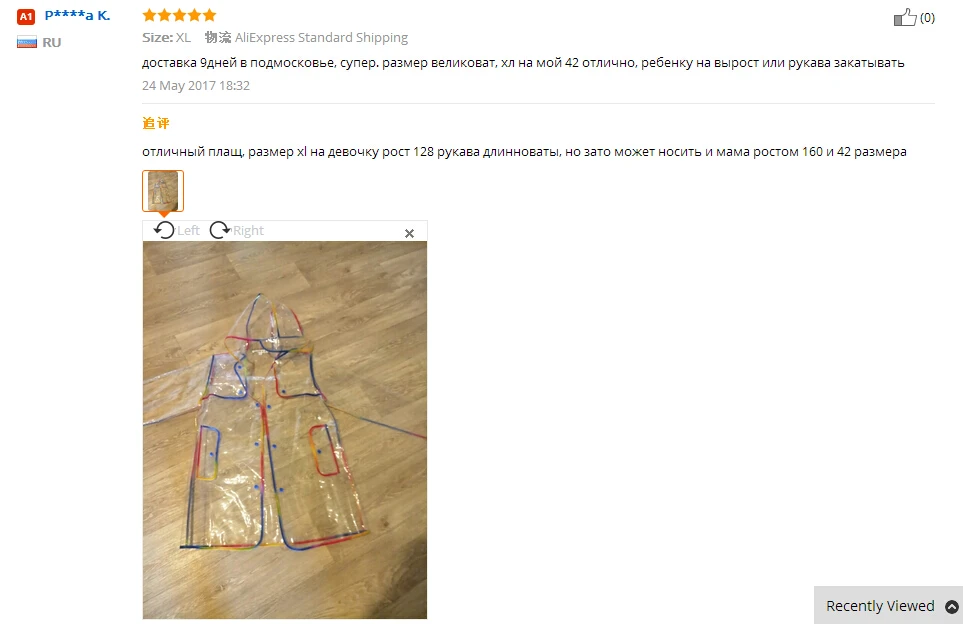Click the rotate right arrow icon

point(220,230)
